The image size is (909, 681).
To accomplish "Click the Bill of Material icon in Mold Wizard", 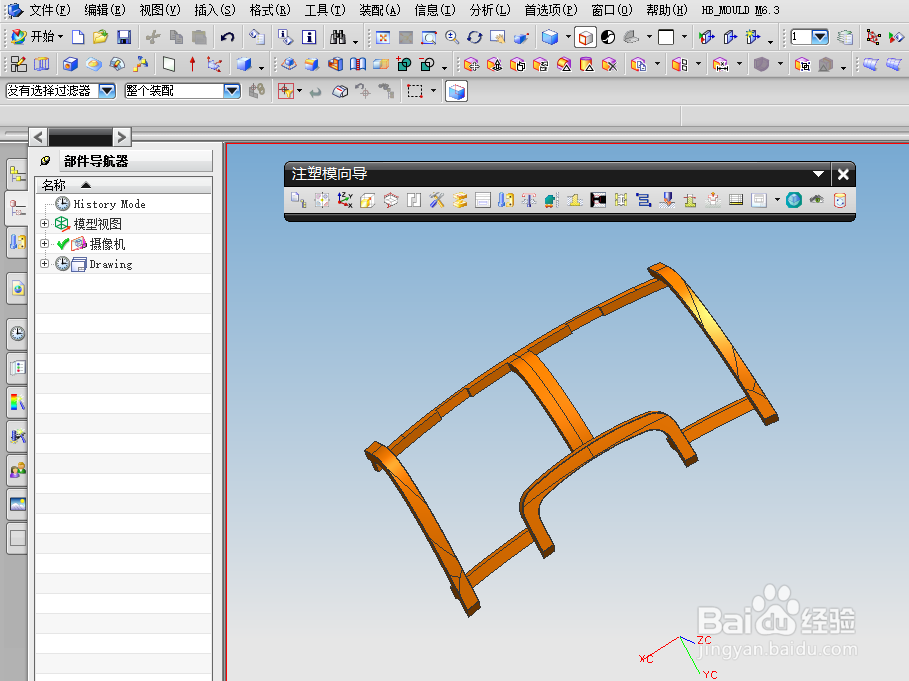I will (736, 201).
